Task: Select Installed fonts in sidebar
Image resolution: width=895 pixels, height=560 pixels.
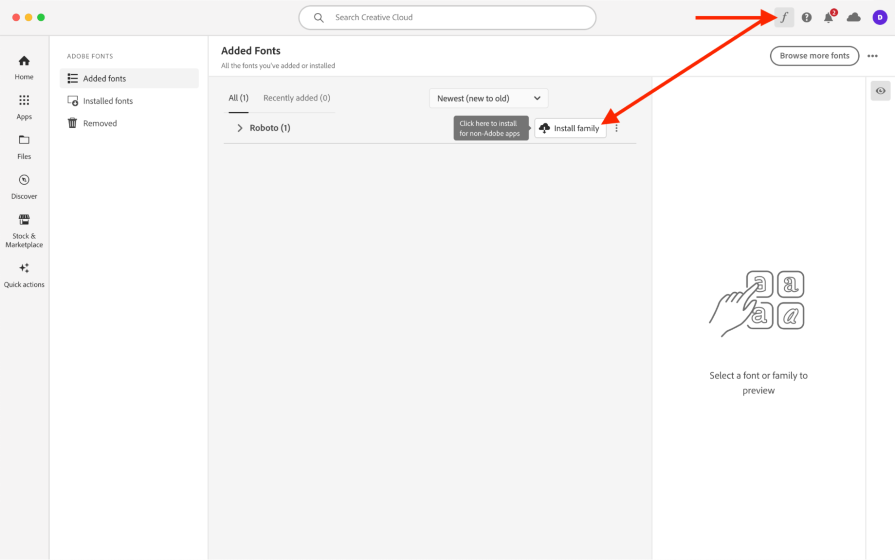Action: pyautogui.click(x=108, y=101)
